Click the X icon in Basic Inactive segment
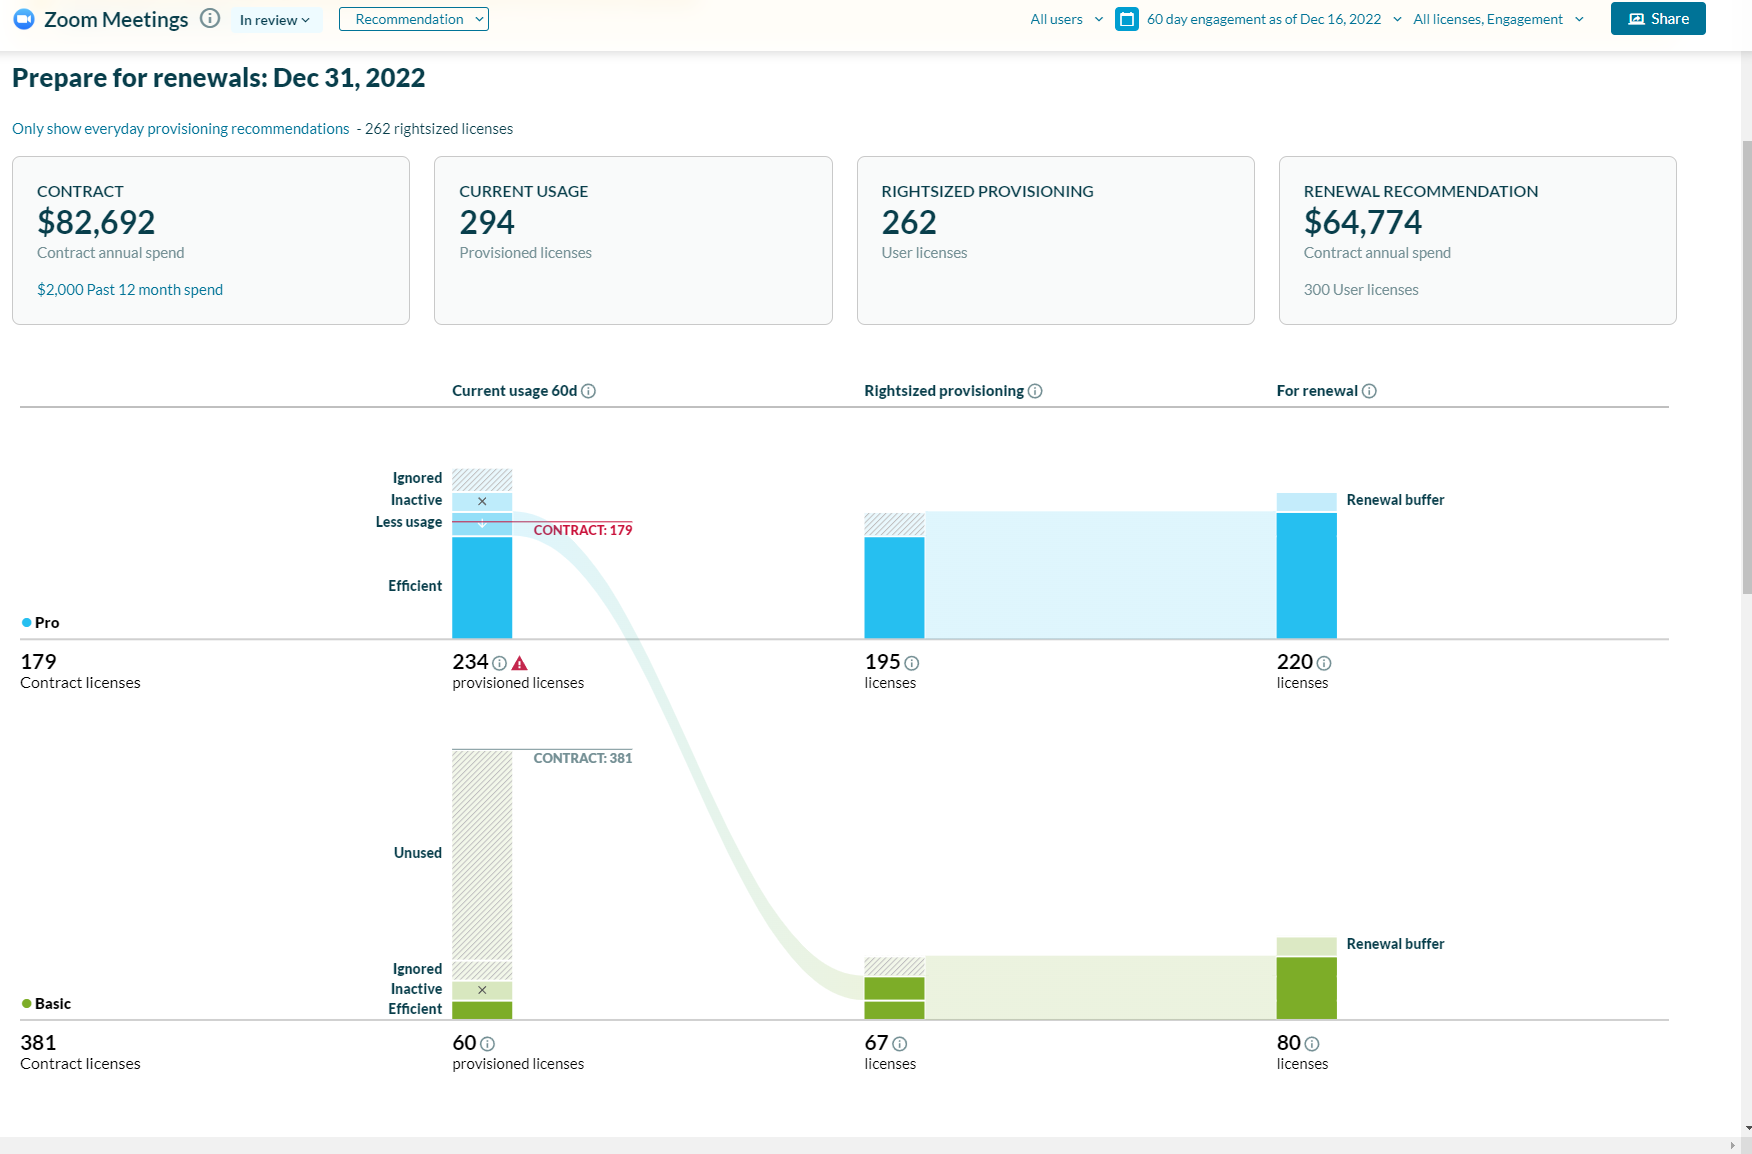This screenshot has height=1154, width=1752. pyautogui.click(x=482, y=990)
